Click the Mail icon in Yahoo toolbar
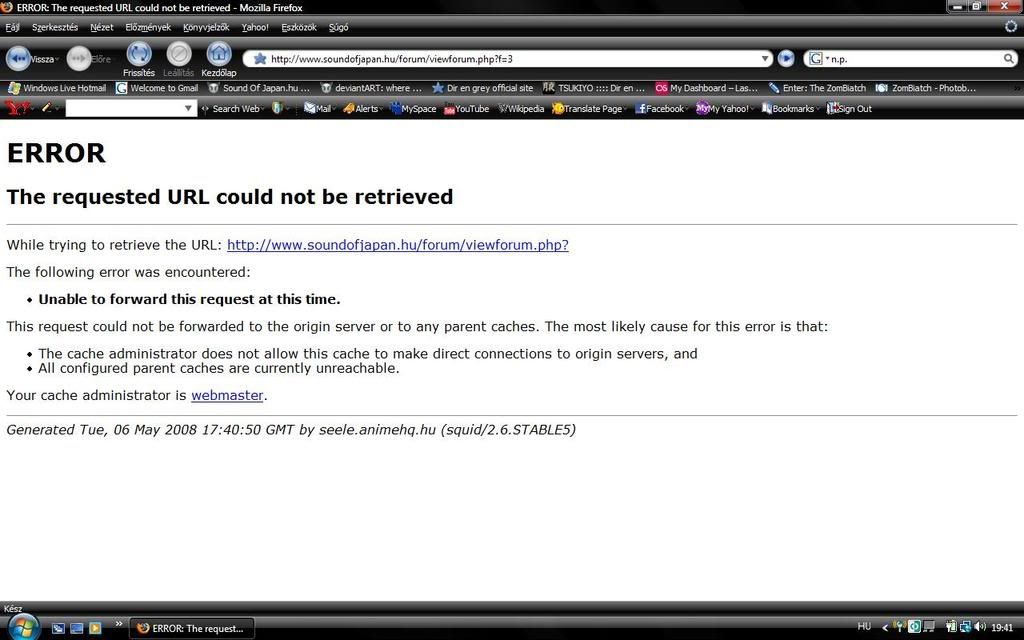The width and height of the screenshot is (1024, 640). 317,109
